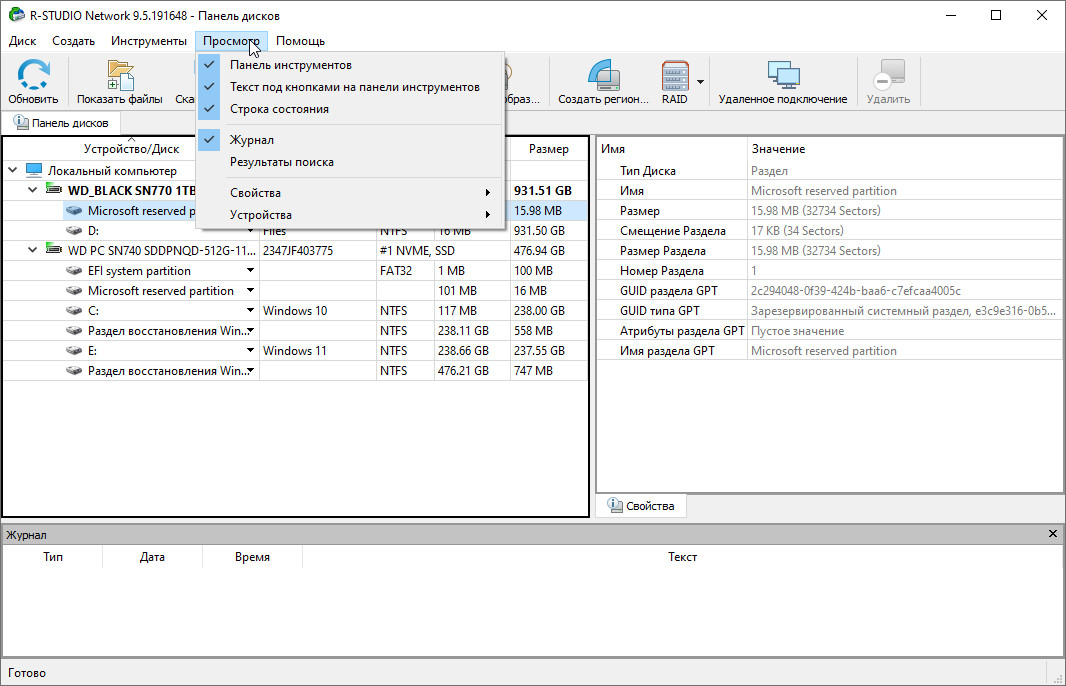Select Результаты поиска menu entry
The width and height of the screenshot is (1066, 686).
point(281,162)
